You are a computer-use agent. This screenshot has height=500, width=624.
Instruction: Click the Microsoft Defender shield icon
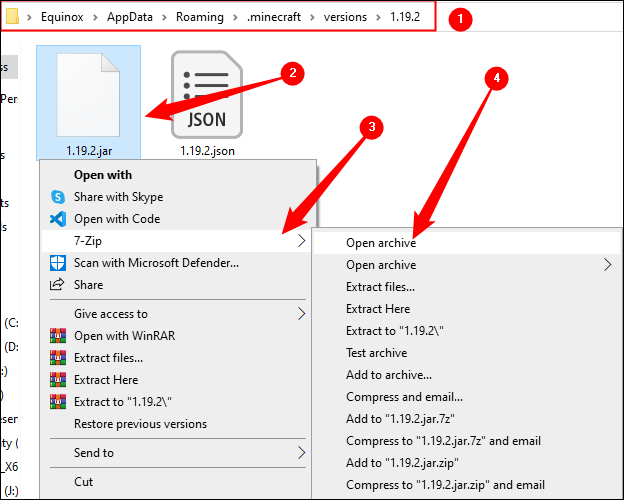(58, 263)
